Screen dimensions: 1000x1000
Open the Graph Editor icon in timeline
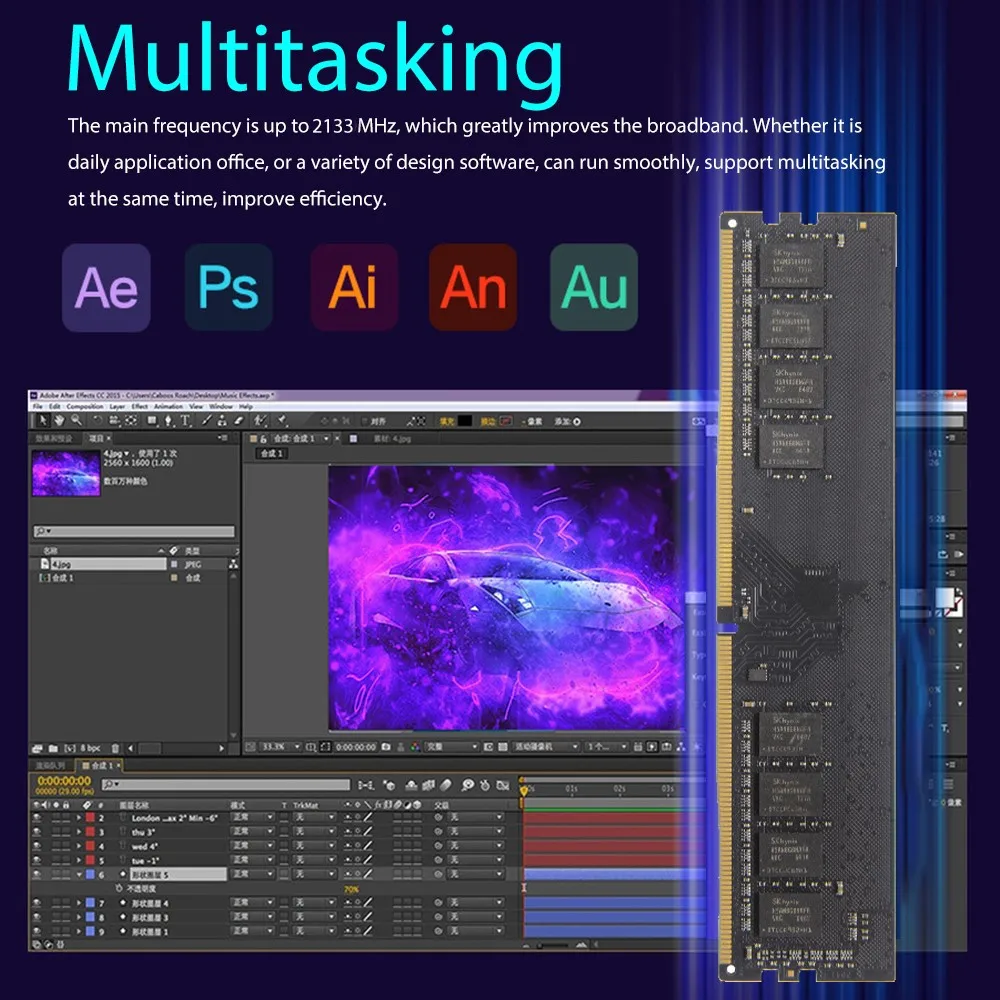(503, 785)
